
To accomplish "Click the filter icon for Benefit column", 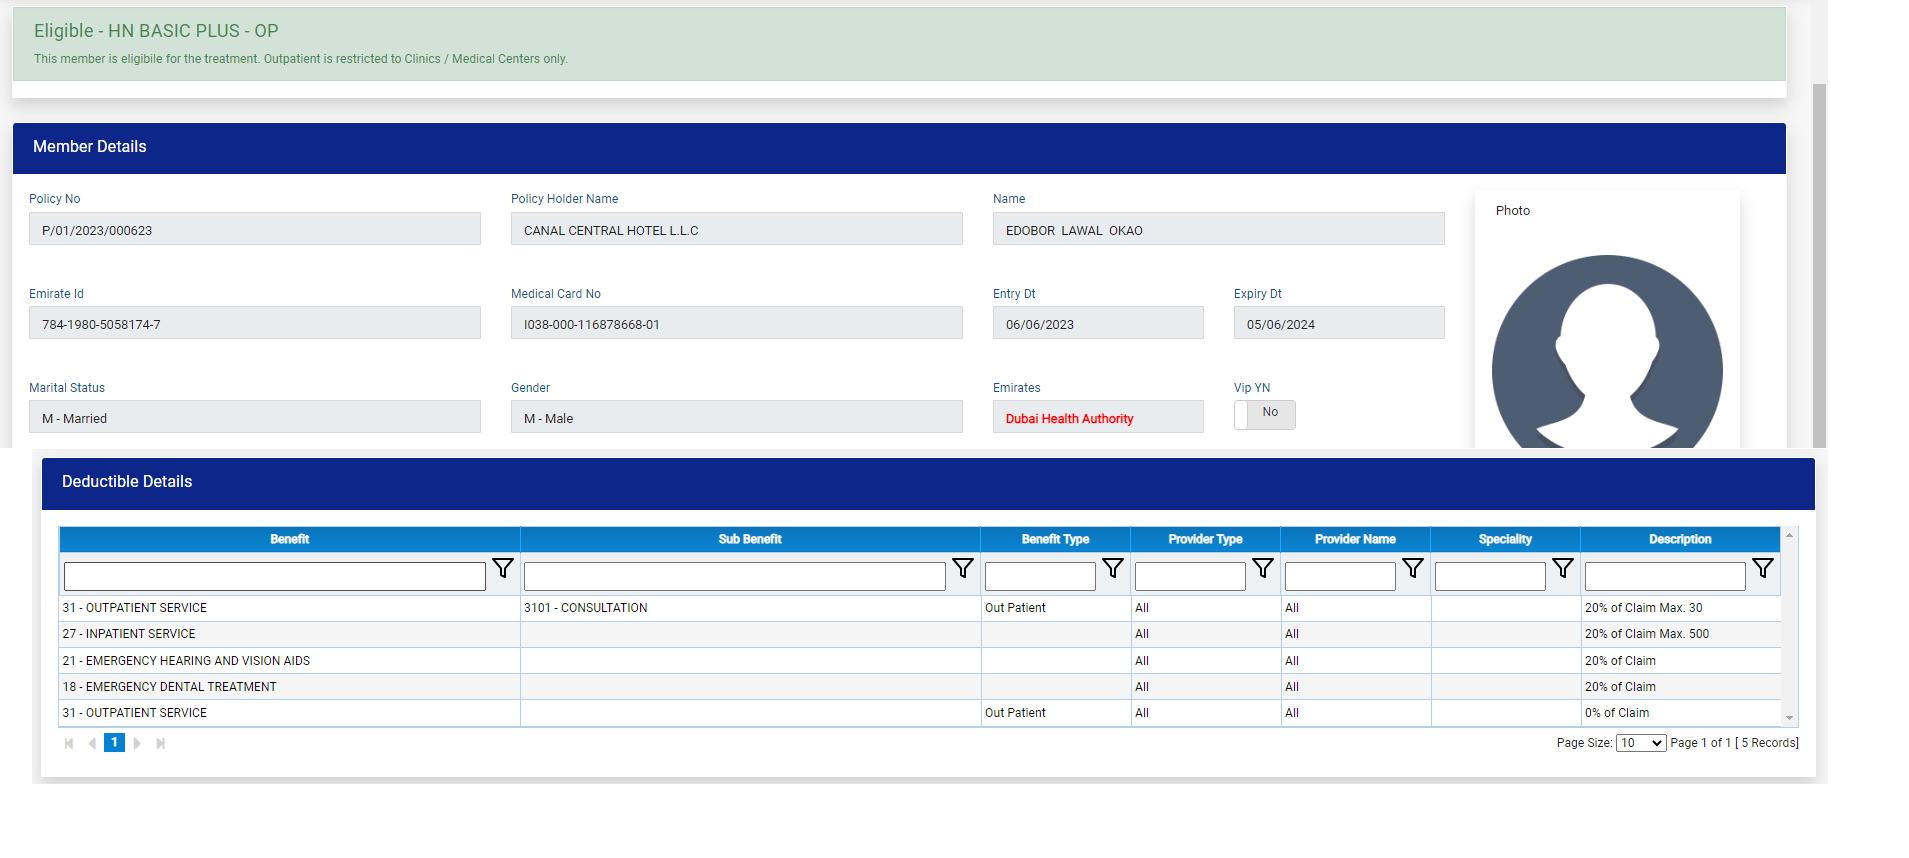I will click(503, 569).
